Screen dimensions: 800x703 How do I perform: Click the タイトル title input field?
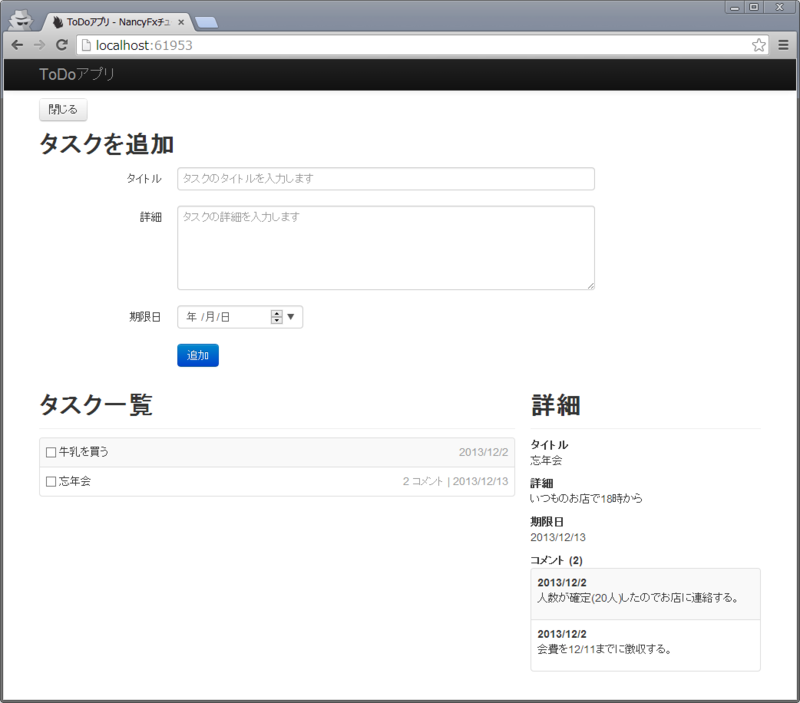pos(385,178)
